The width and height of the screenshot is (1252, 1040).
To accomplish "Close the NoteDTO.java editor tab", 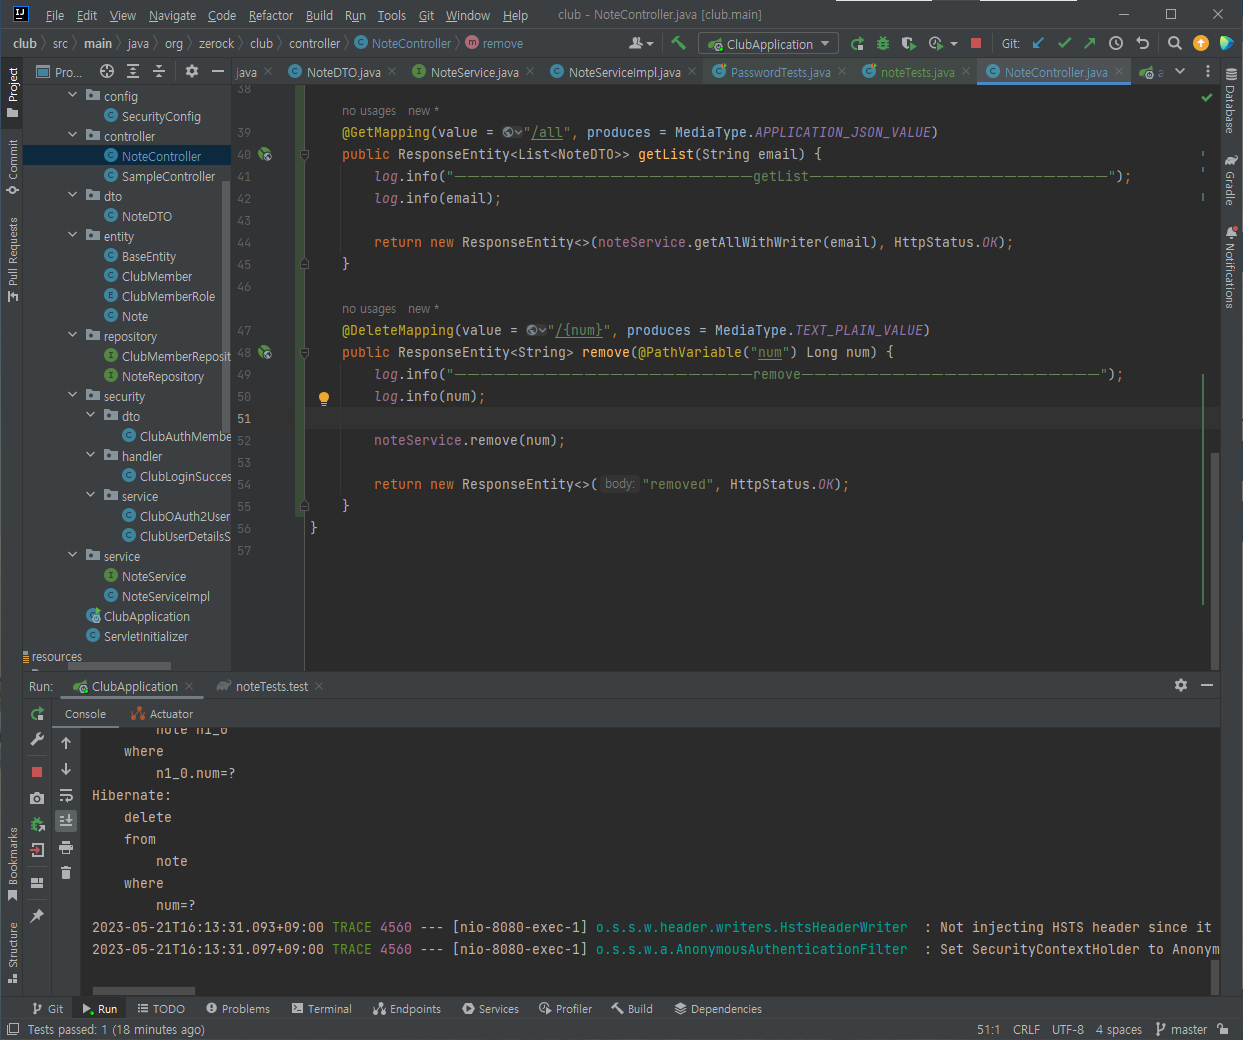I will point(392,71).
